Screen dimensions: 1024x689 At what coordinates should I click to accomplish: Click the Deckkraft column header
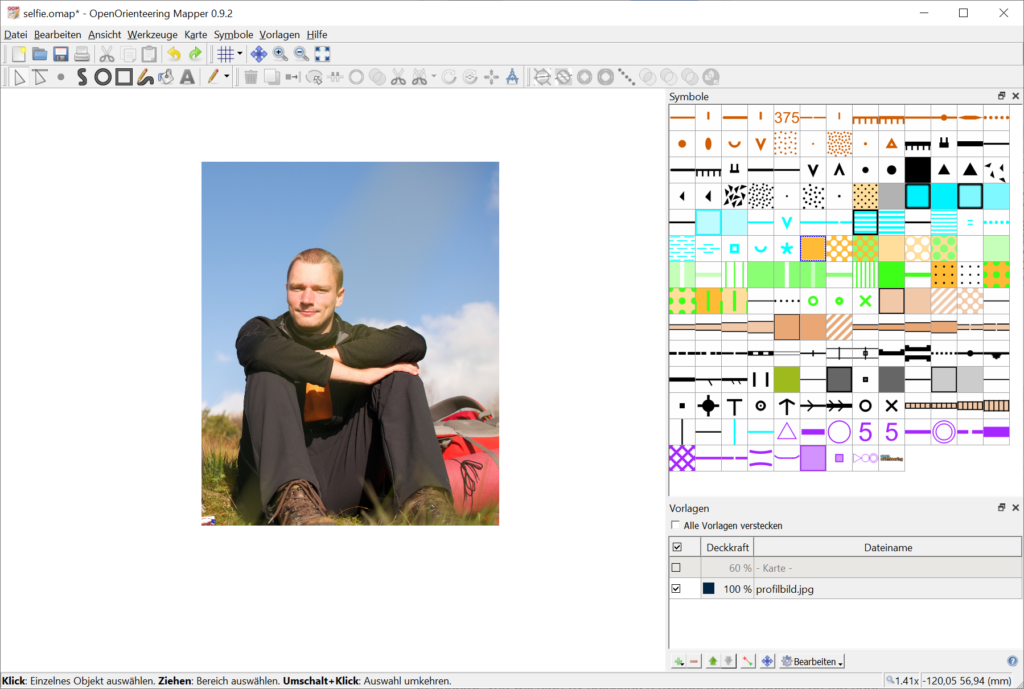coord(726,547)
